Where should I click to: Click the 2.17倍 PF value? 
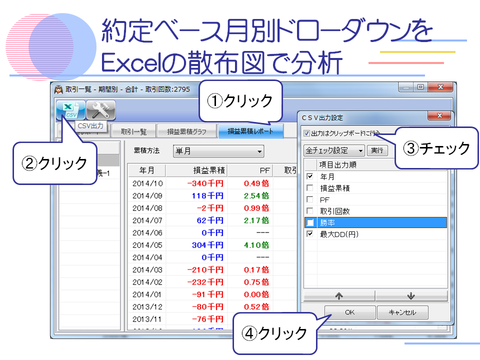click(256, 220)
